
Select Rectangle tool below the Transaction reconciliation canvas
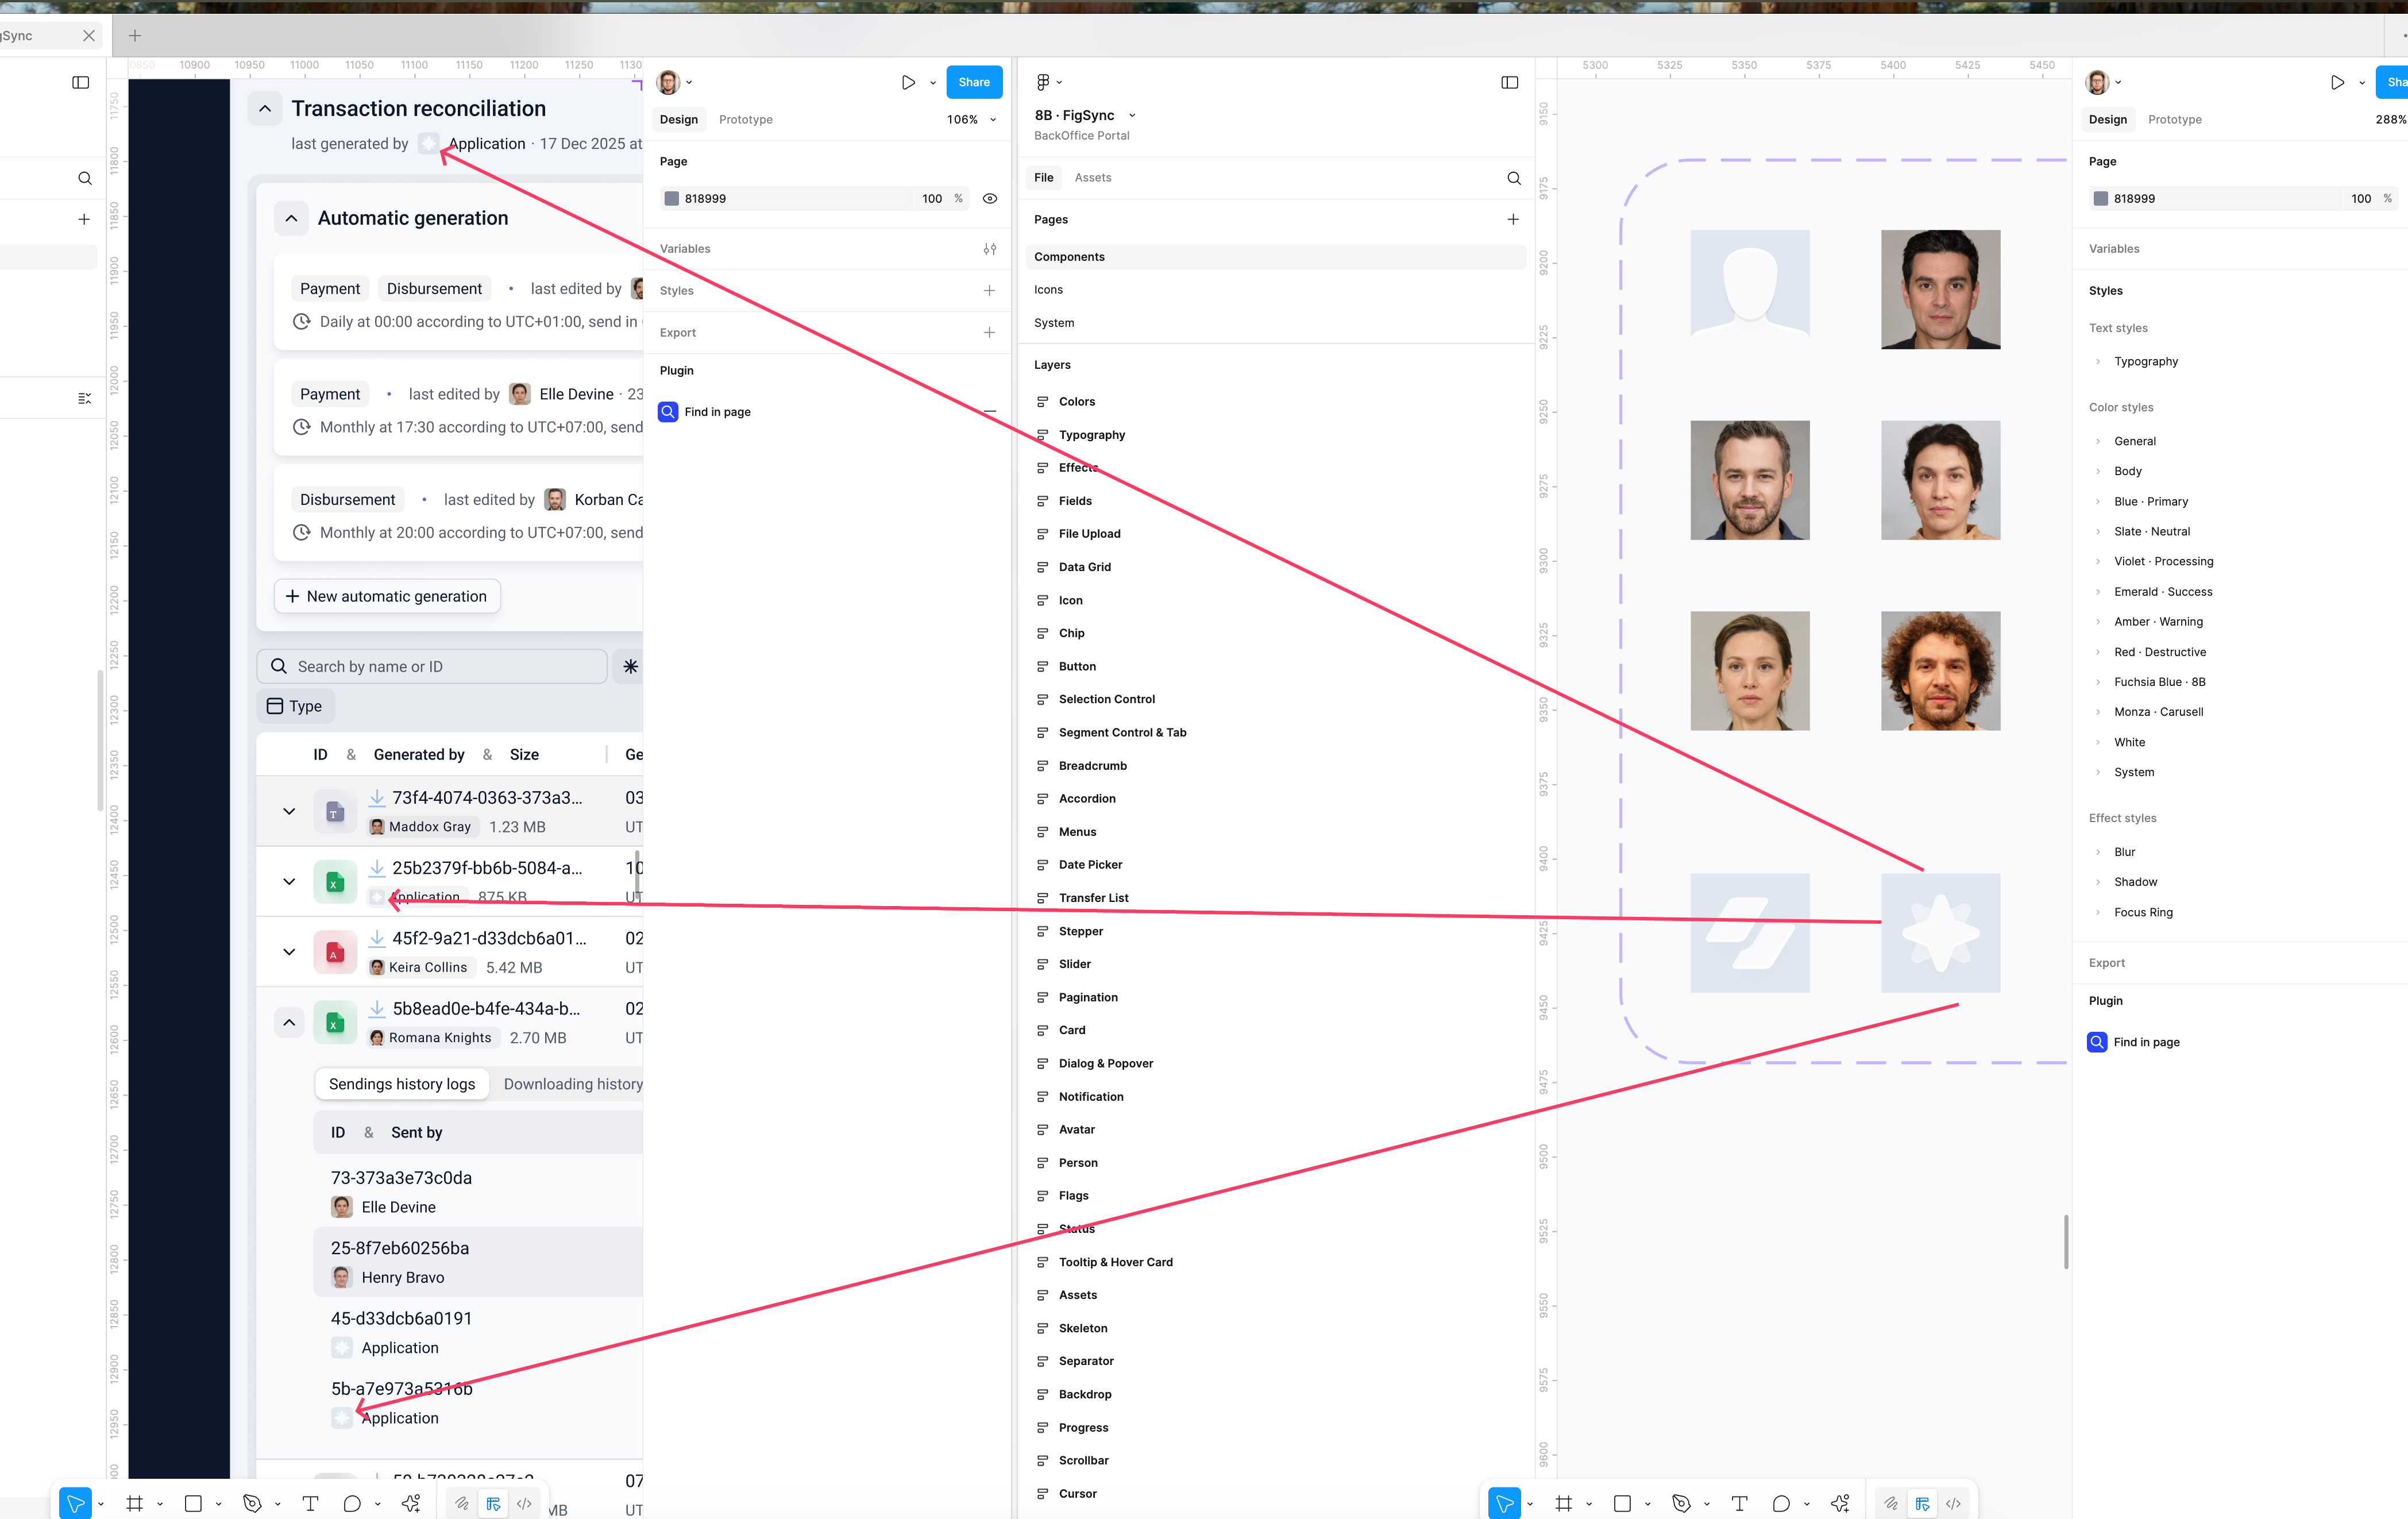[x=194, y=1503]
